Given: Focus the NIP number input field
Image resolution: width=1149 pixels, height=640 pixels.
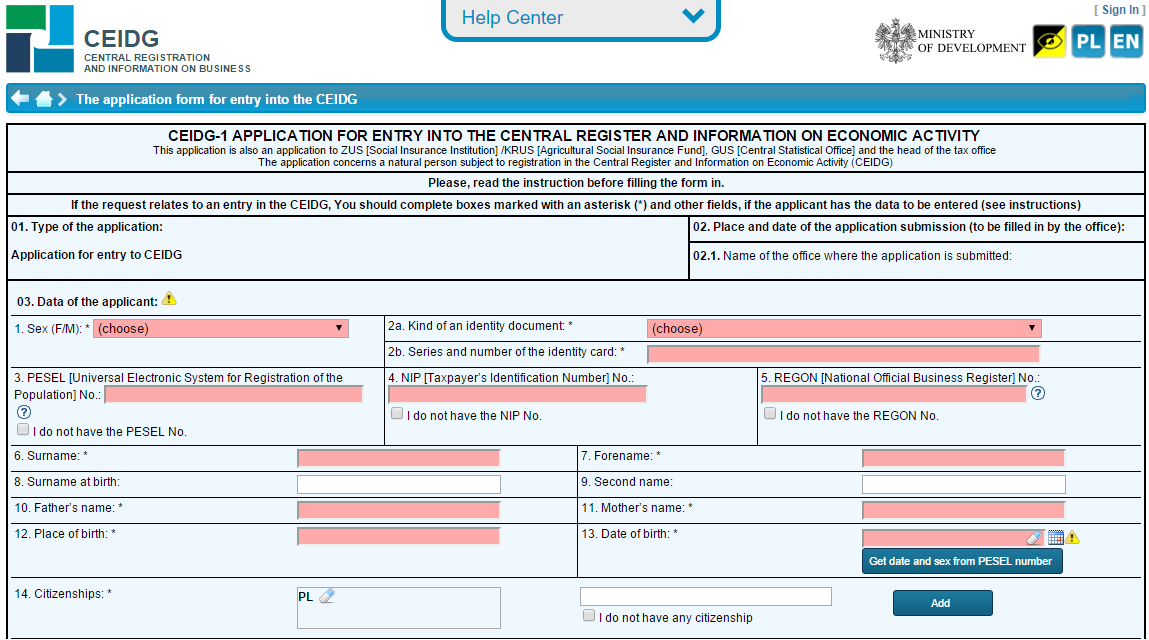Looking at the screenshot, I should coord(517,394).
